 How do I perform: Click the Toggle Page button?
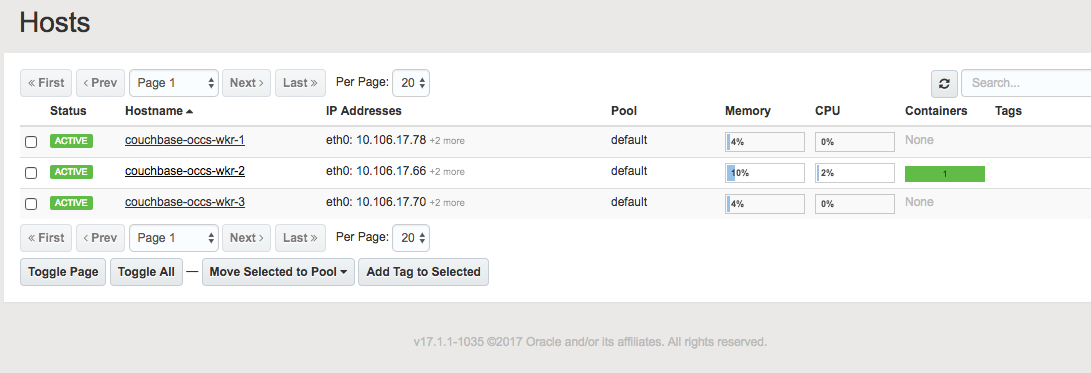pyautogui.click(x=63, y=272)
